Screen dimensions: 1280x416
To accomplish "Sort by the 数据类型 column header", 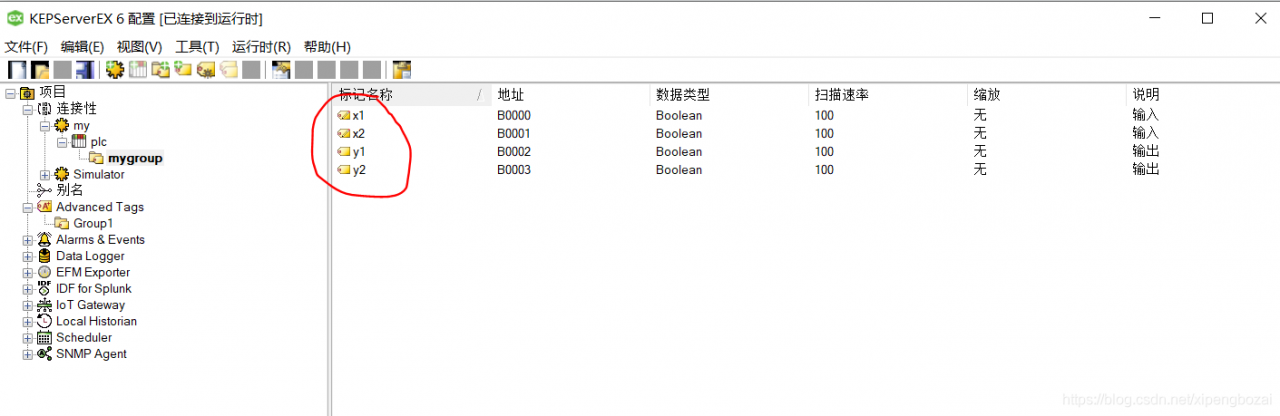I will [x=729, y=95].
